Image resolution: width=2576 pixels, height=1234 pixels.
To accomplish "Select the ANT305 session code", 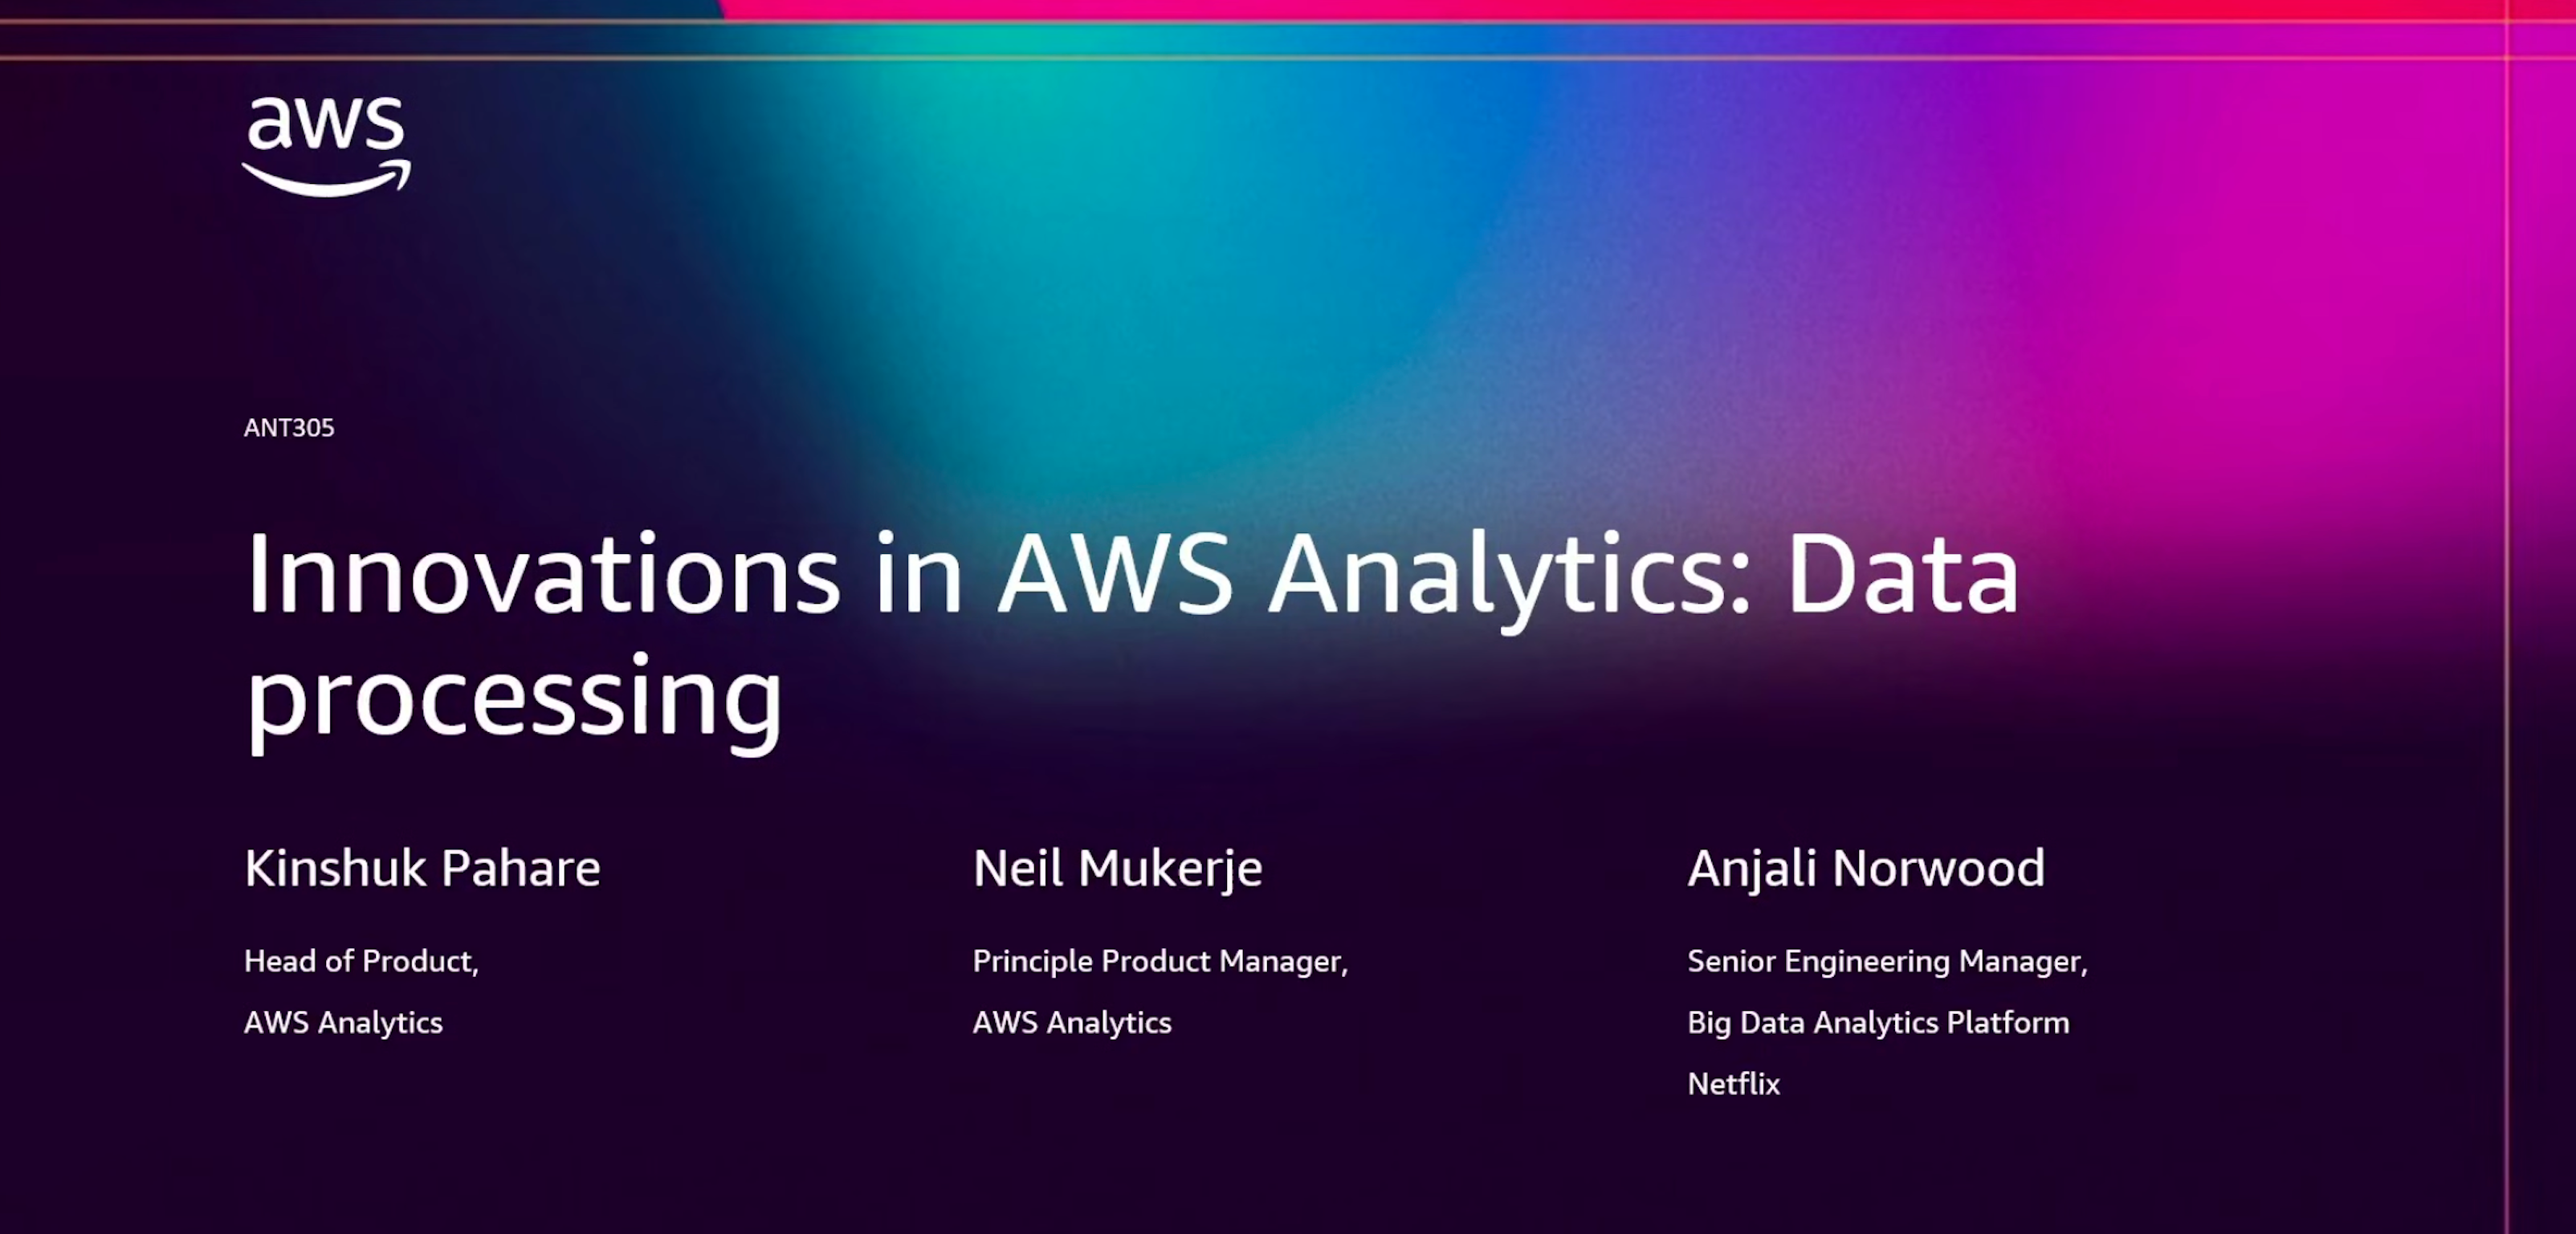I will click(289, 428).
